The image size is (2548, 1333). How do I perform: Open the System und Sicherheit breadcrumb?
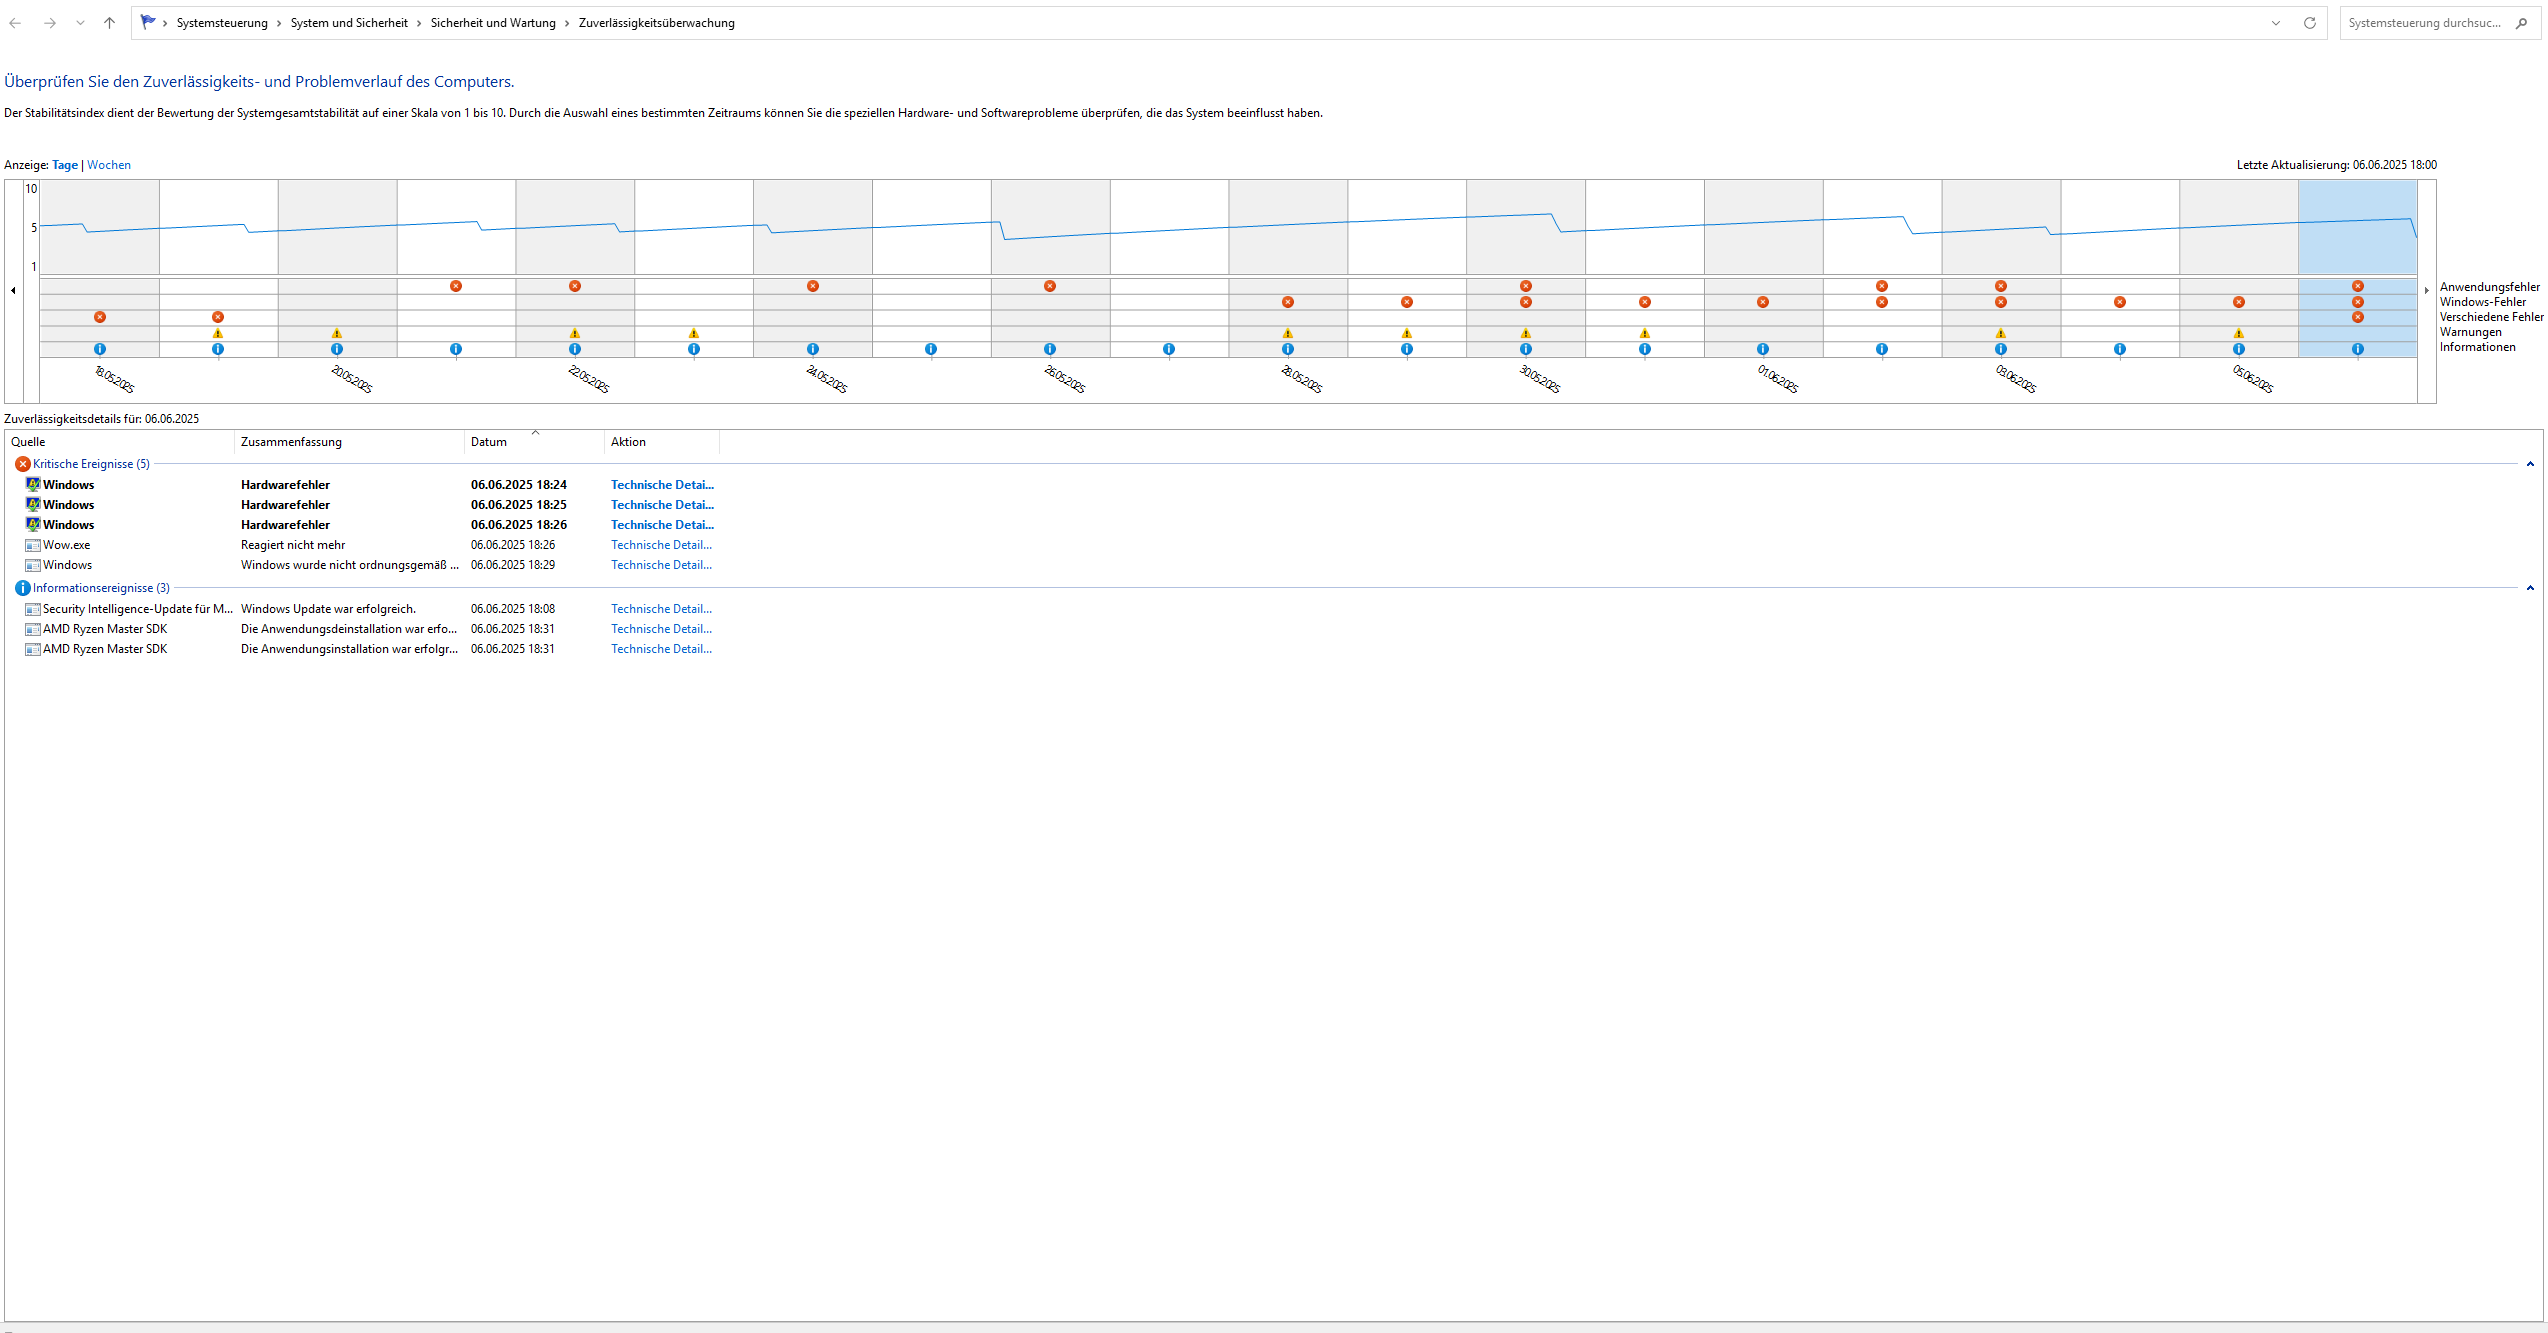(349, 23)
